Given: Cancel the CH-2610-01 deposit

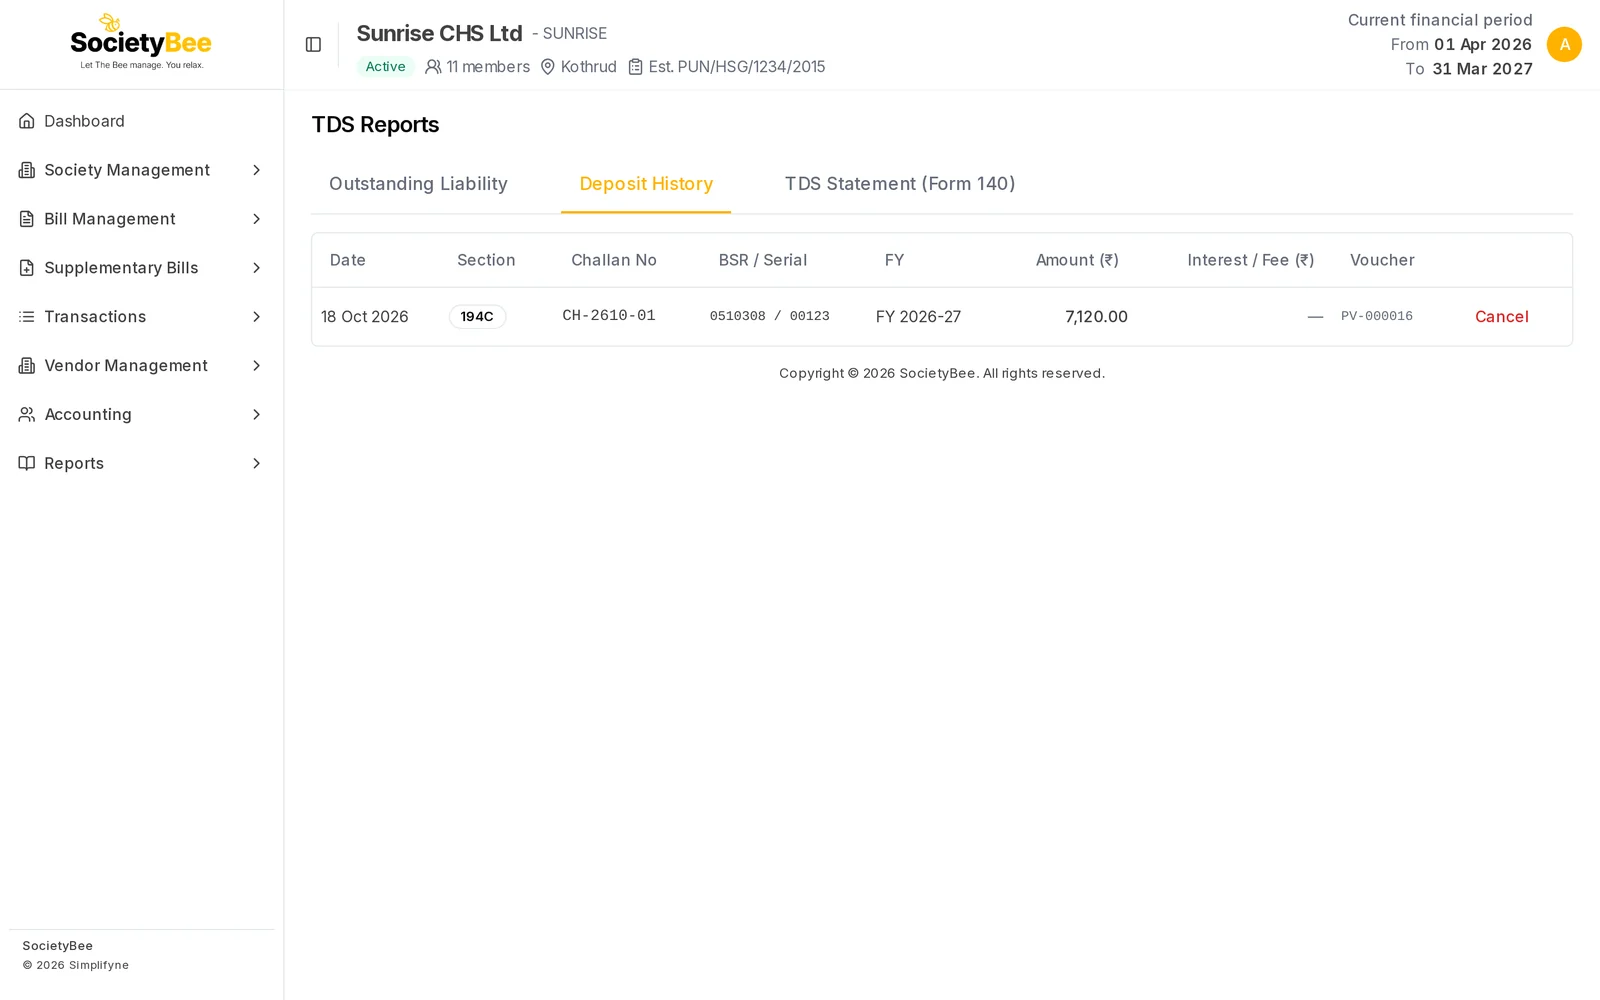Looking at the screenshot, I should click(x=1501, y=317).
